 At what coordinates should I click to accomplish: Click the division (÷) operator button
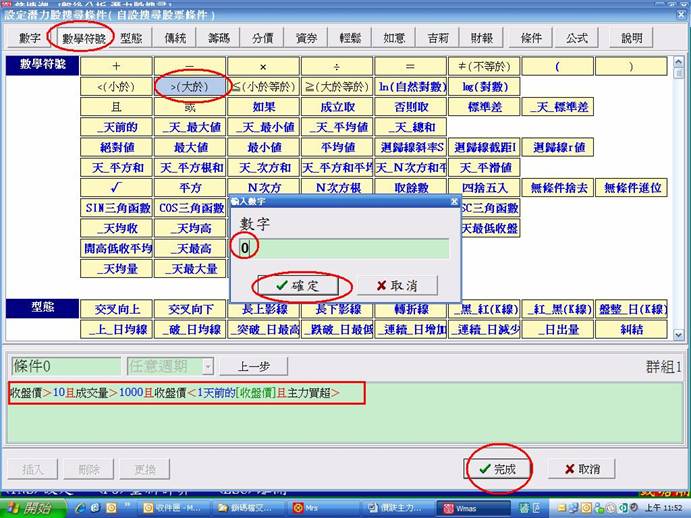click(336, 65)
